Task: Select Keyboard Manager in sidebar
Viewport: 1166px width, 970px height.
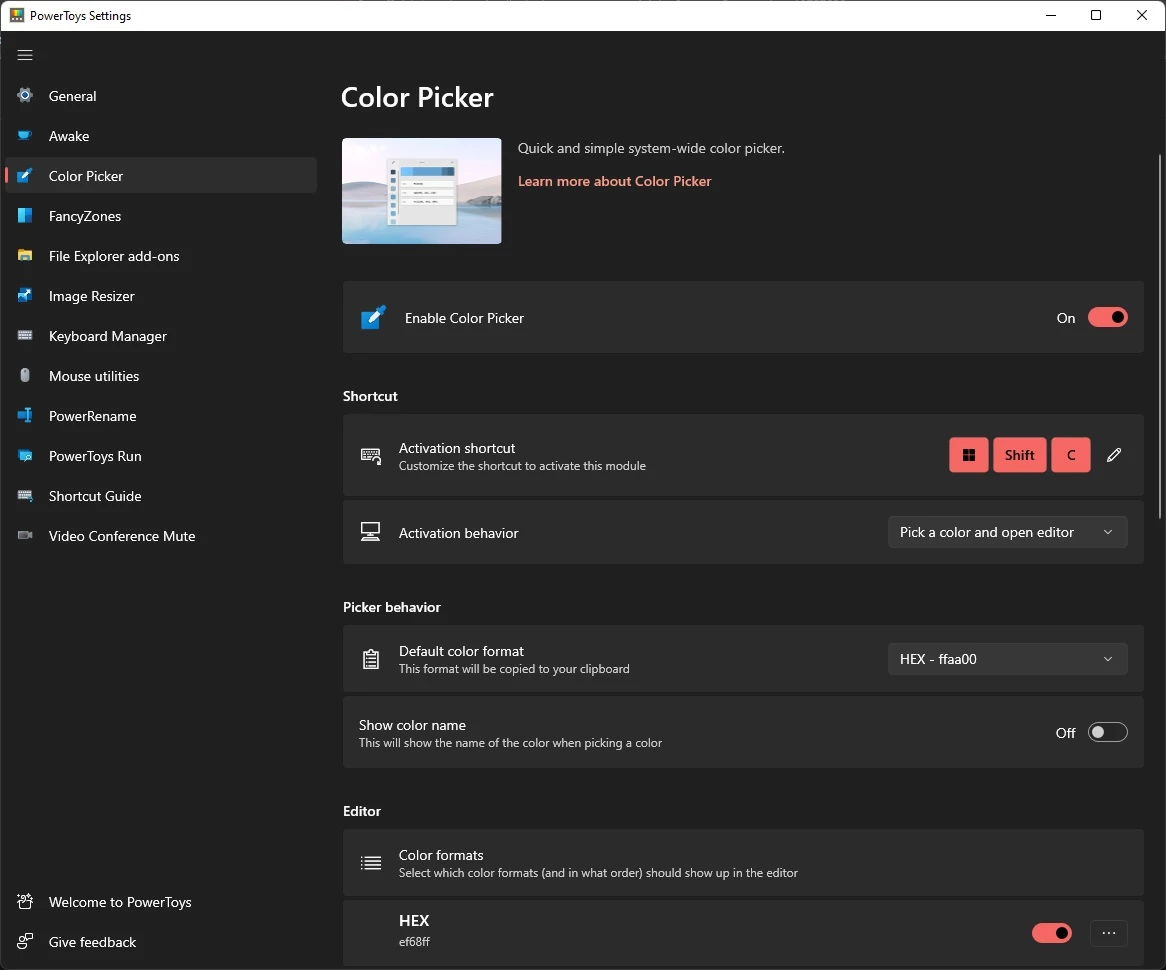Action: pos(161,336)
